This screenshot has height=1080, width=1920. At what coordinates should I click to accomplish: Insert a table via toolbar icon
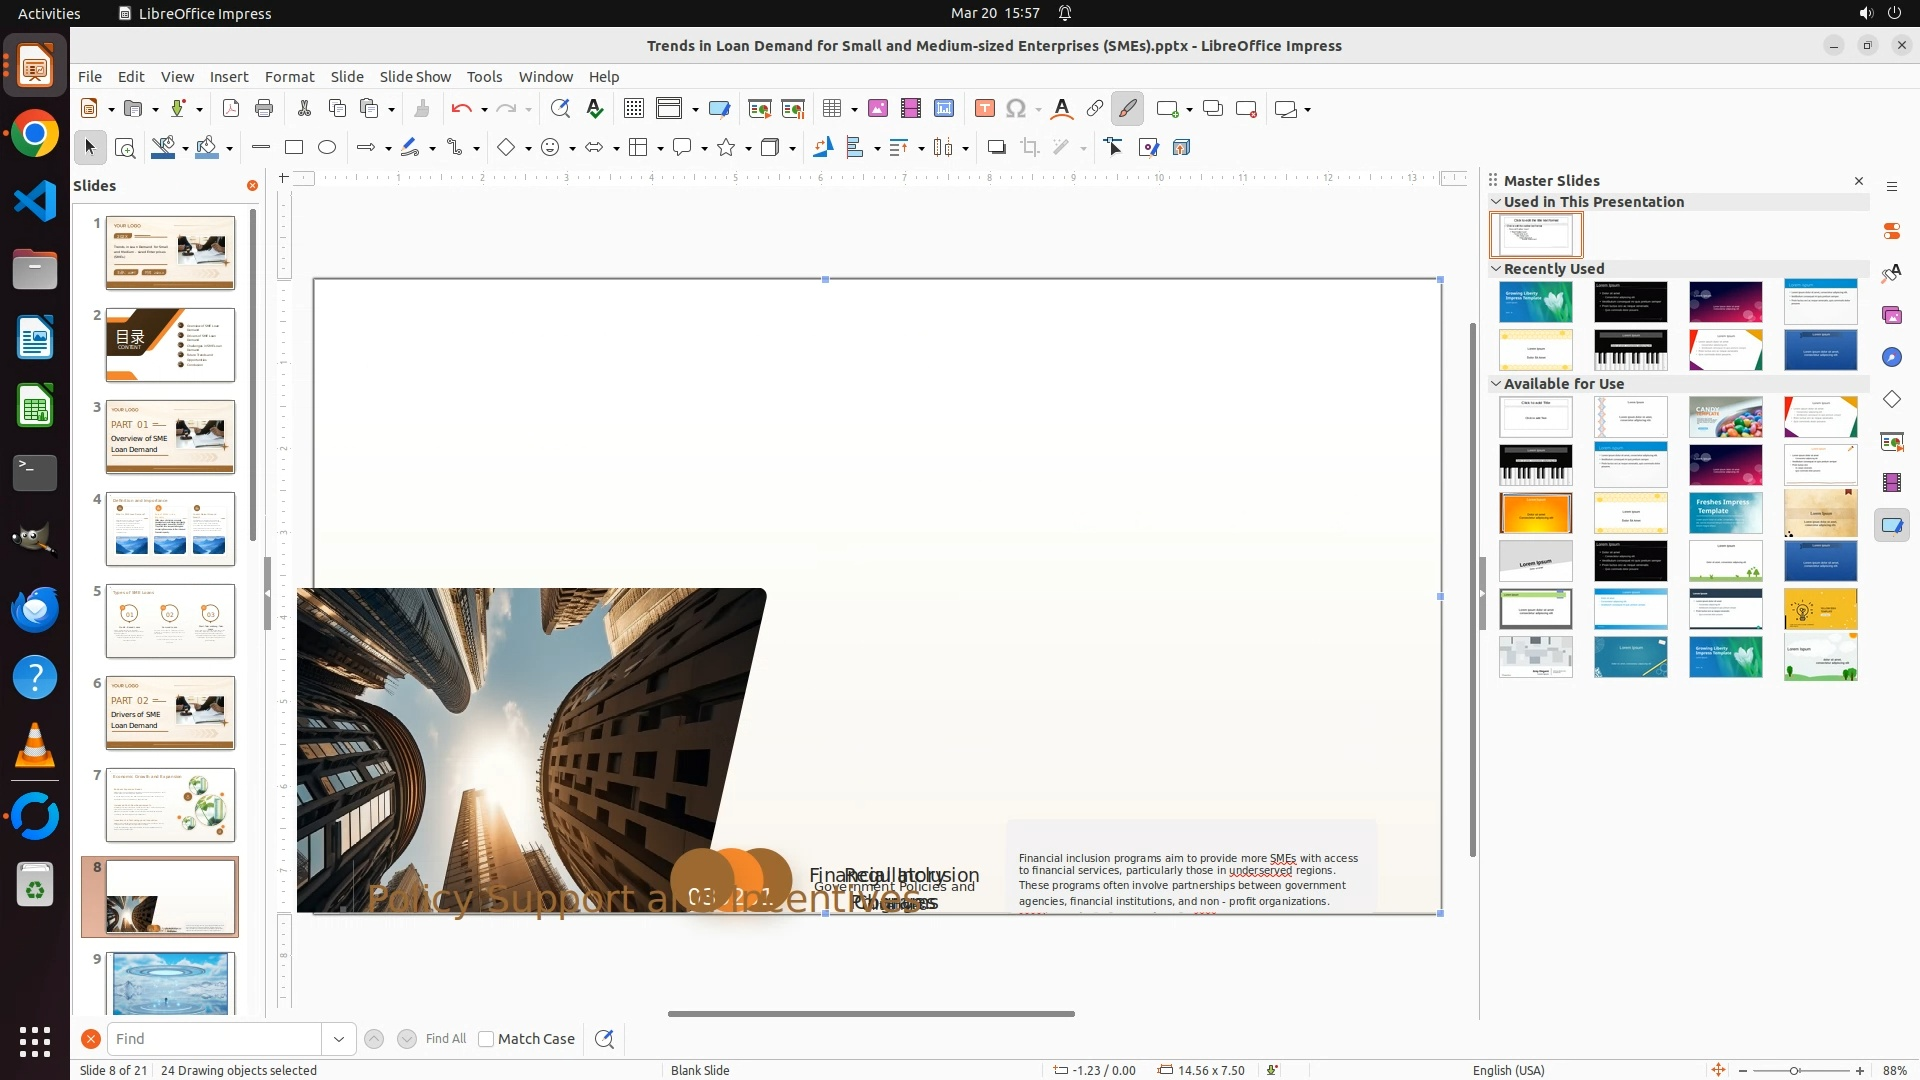point(831,109)
